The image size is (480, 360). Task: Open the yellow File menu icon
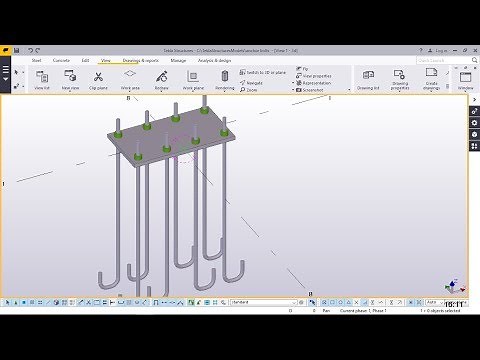point(5,50)
